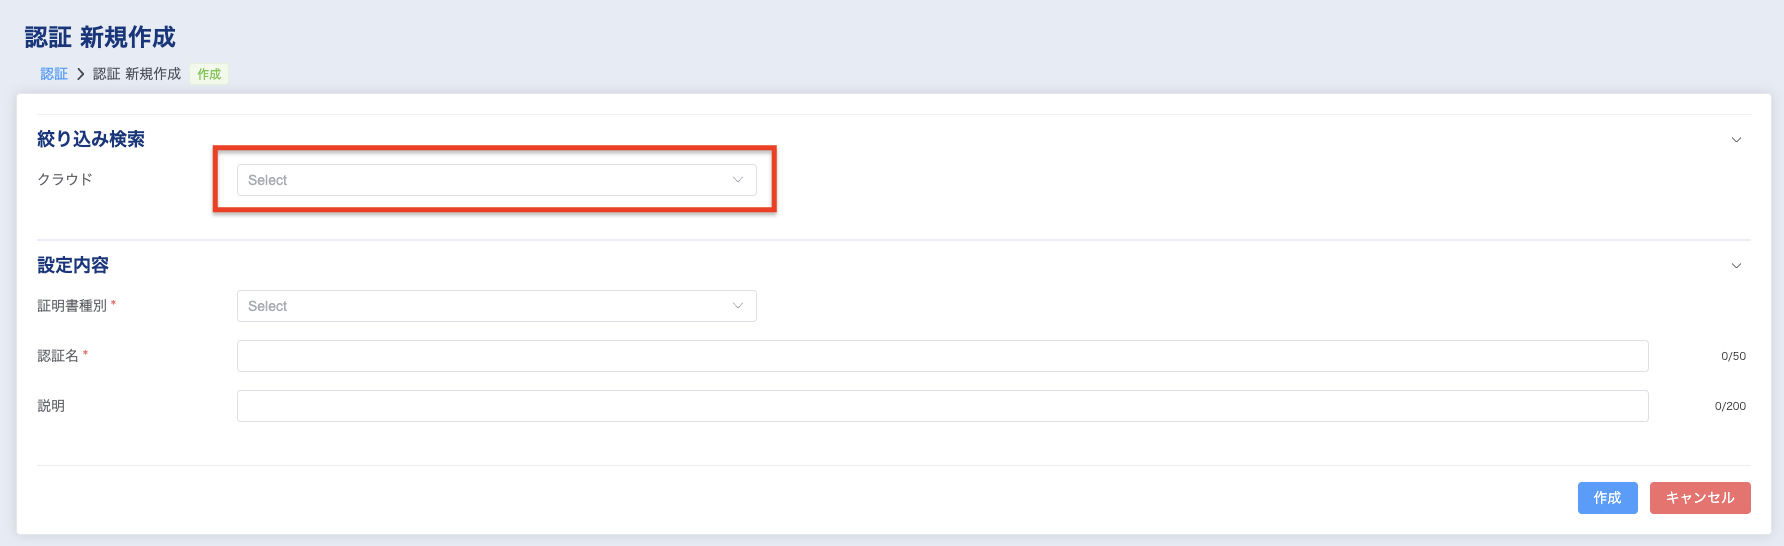Click the 絞り込み検索 section heading
The height and width of the screenshot is (546, 1784).
[x=91, y=139]
